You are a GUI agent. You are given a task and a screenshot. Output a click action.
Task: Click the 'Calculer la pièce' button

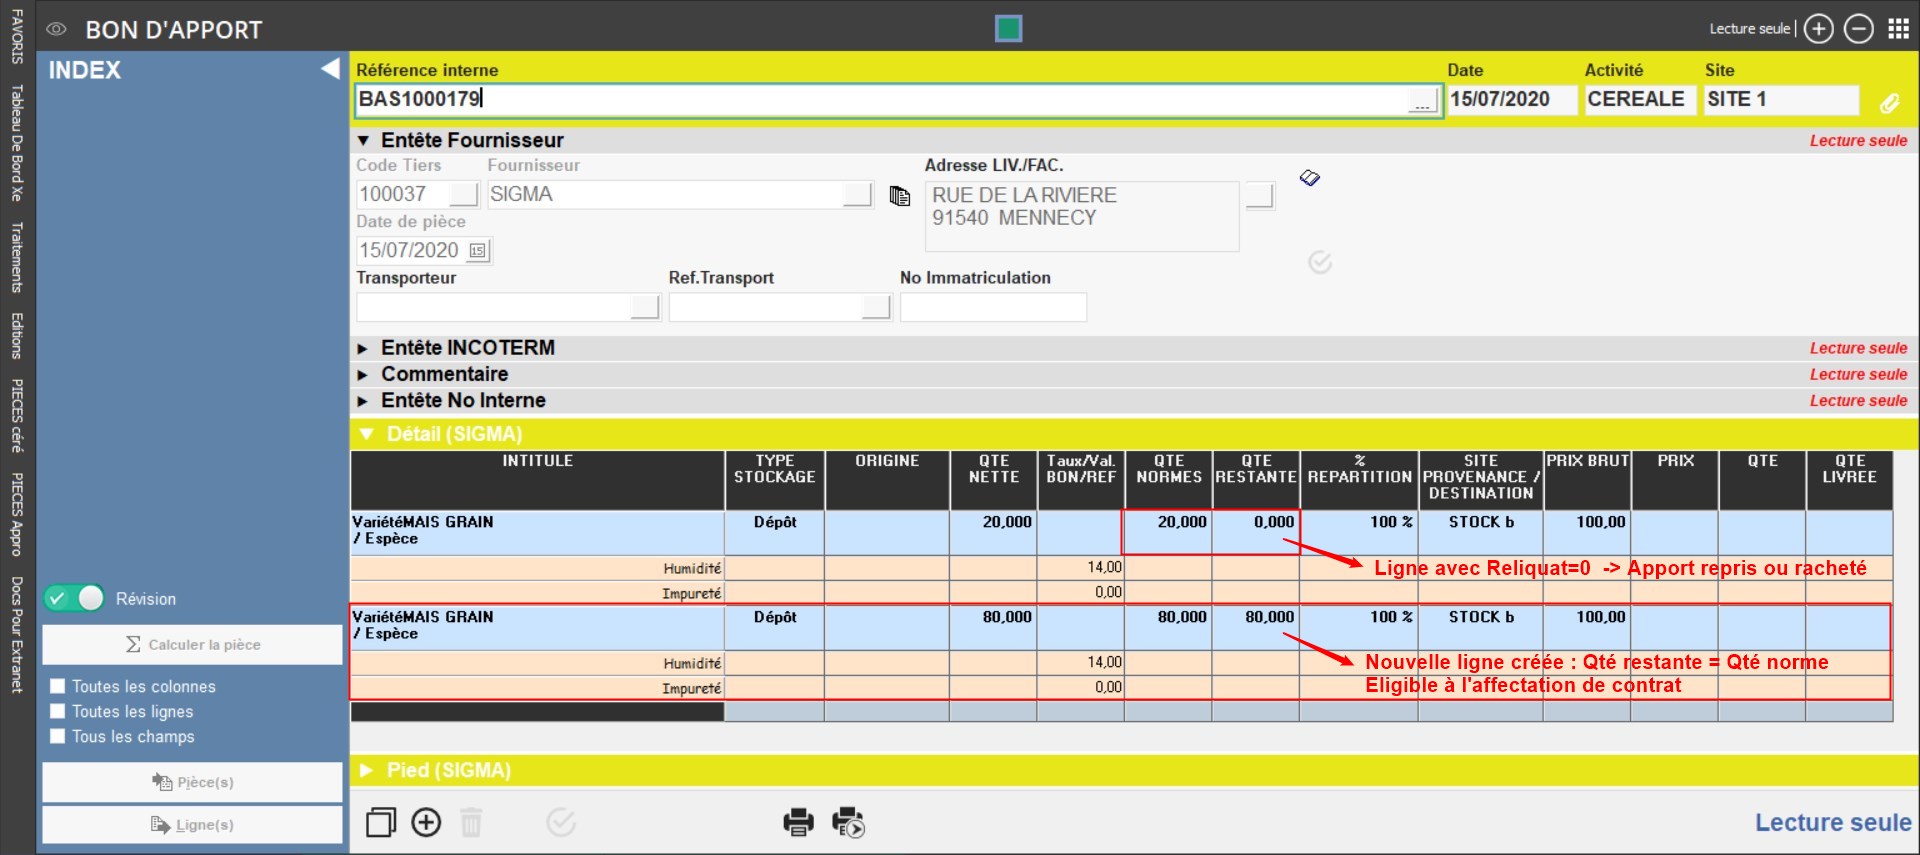click(192, 645)
